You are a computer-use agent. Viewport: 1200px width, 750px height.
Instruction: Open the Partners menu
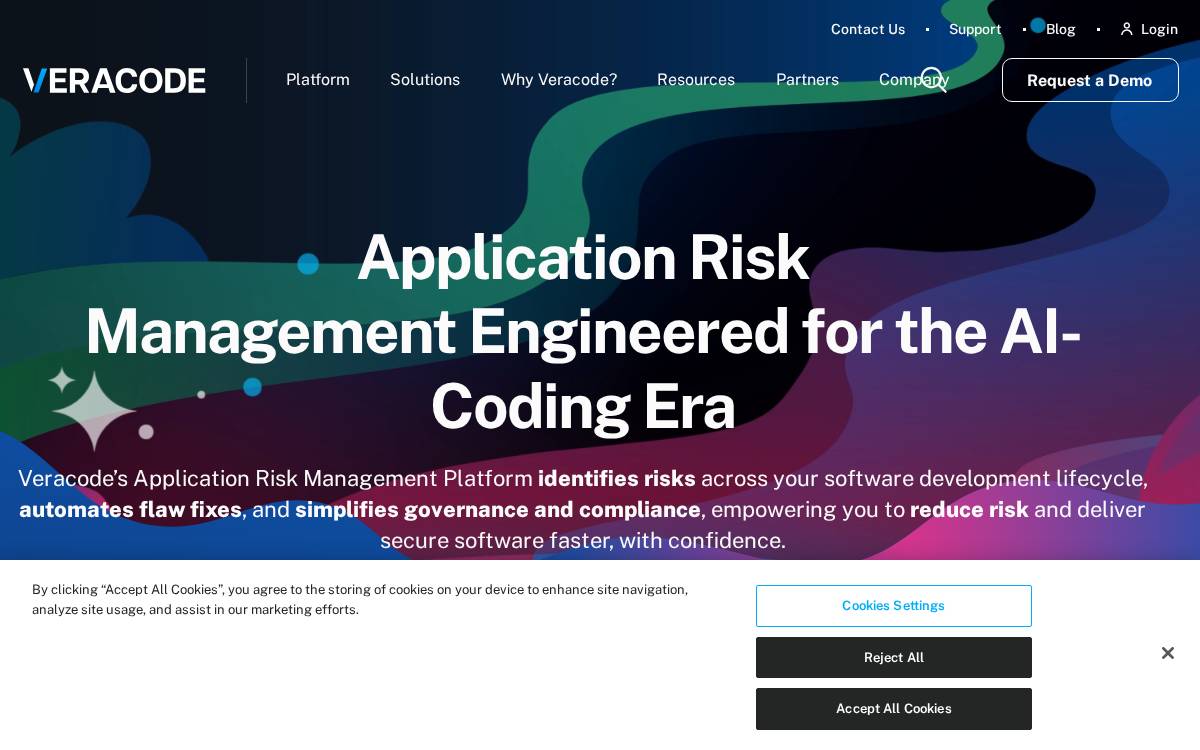tap(807, 79)
